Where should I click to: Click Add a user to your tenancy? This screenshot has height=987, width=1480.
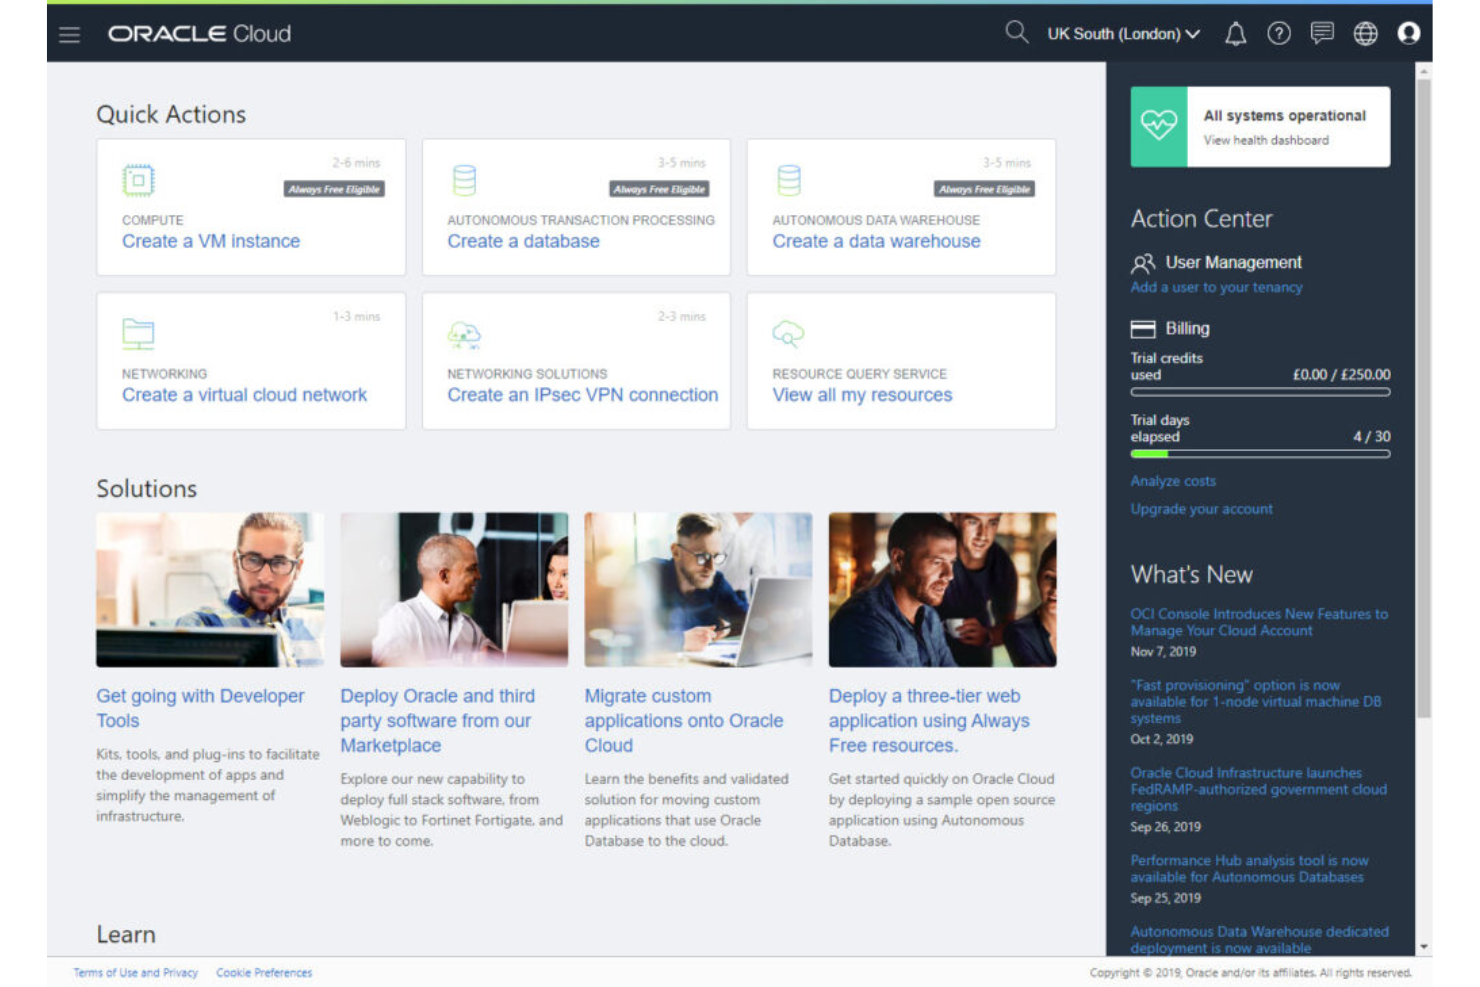point(1216,287)
